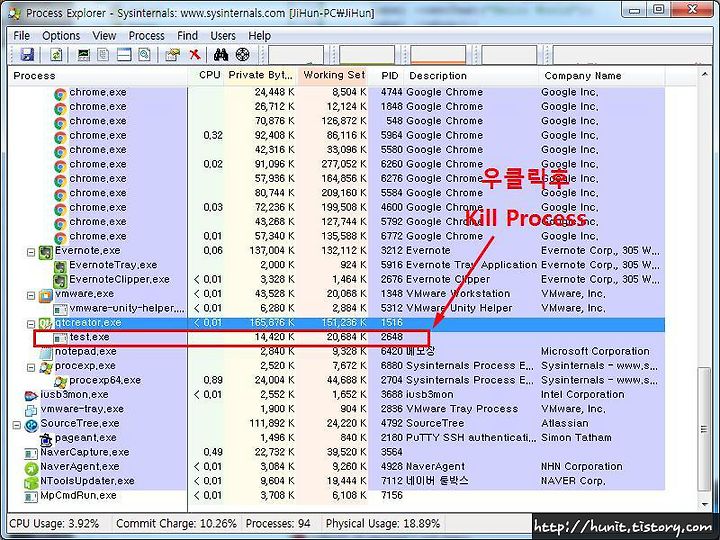Toggle the lower pane icon
The height and width of the screenshot is (540, 720).
(x=124, y=55)
